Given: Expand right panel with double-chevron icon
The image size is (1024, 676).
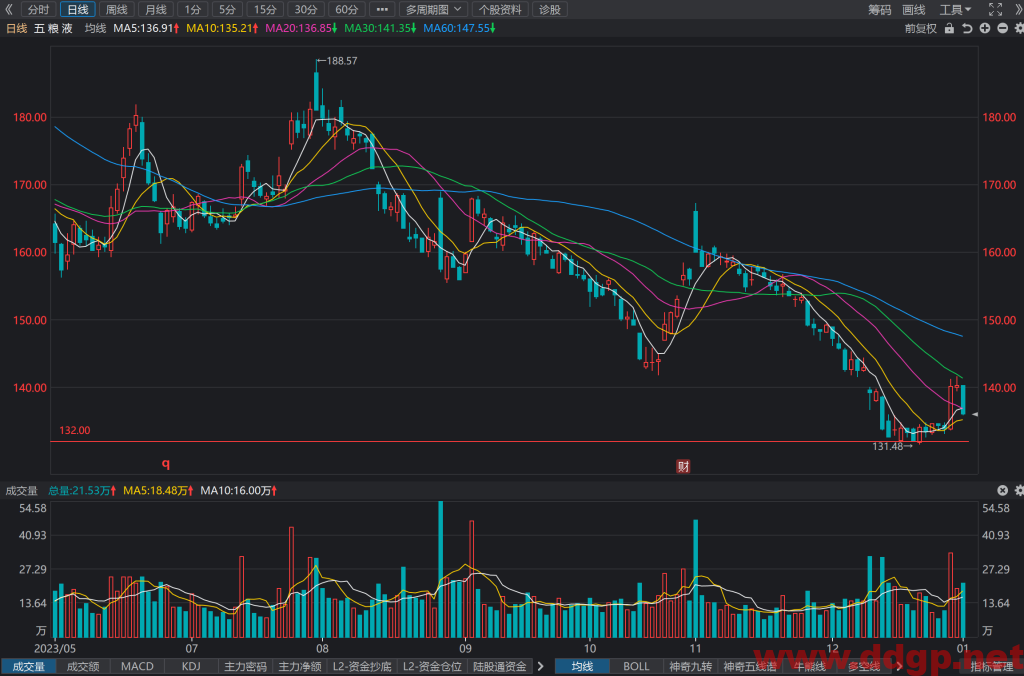Looking at the screenshot, I should point(1019,9).
